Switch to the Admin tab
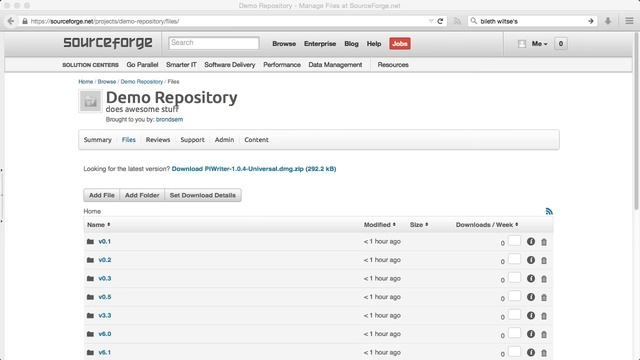The image size is (640, 360). pyautogui.click(x=224, y=140)
